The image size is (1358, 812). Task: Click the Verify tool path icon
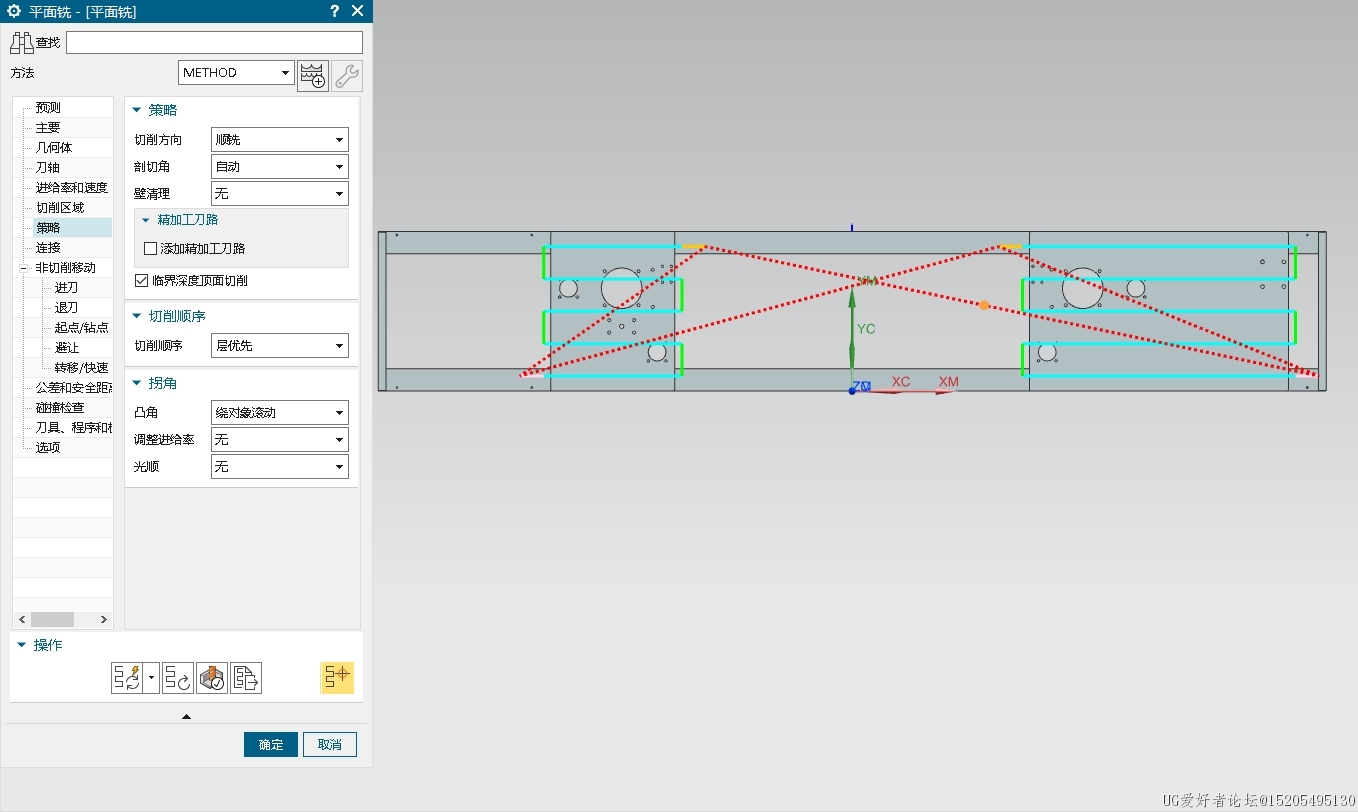(212, 678)
